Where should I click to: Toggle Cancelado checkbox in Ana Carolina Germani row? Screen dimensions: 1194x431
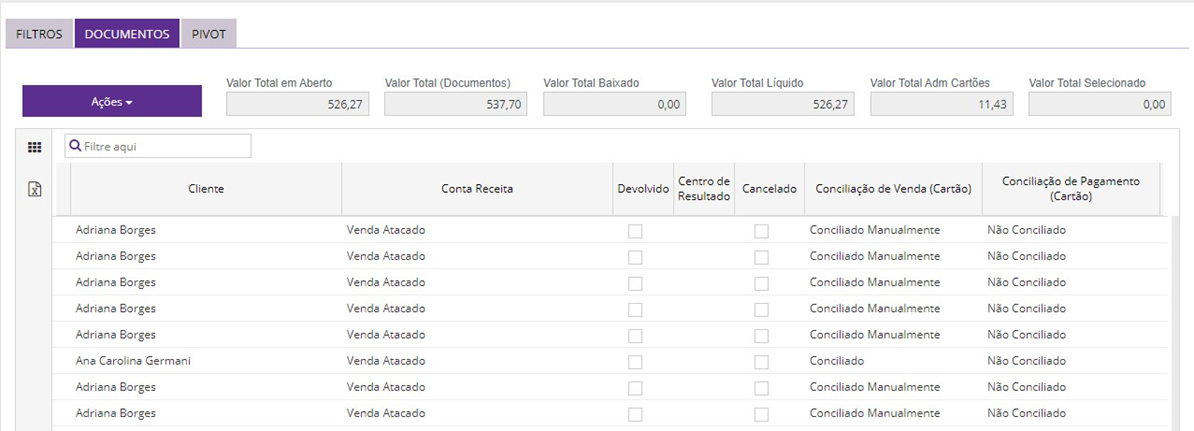762,361
